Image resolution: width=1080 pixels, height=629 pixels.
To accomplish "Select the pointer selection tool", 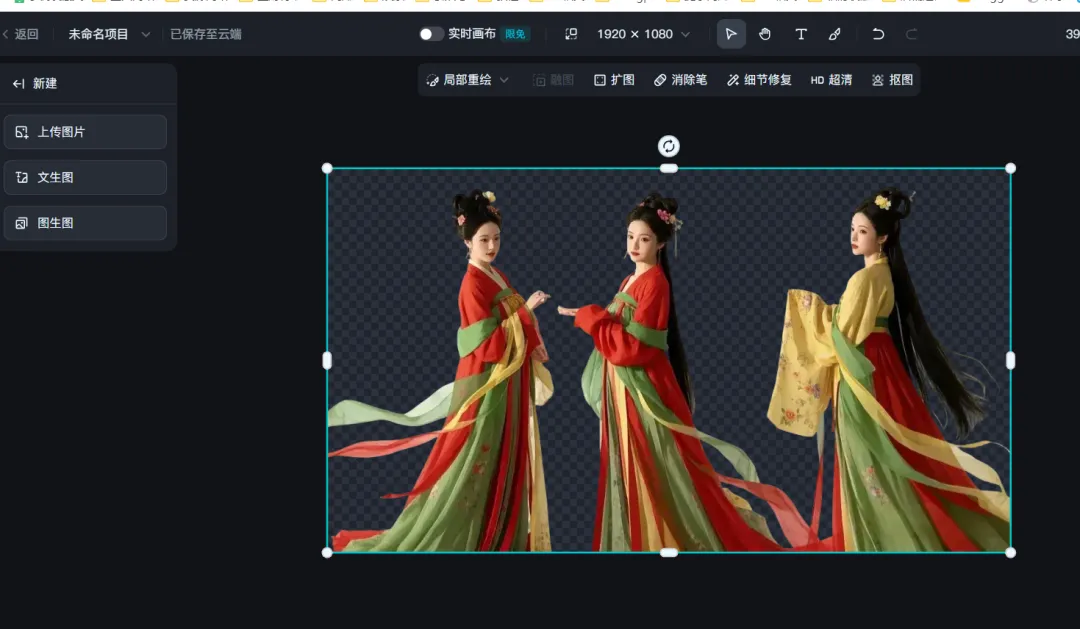I will 731,34.
